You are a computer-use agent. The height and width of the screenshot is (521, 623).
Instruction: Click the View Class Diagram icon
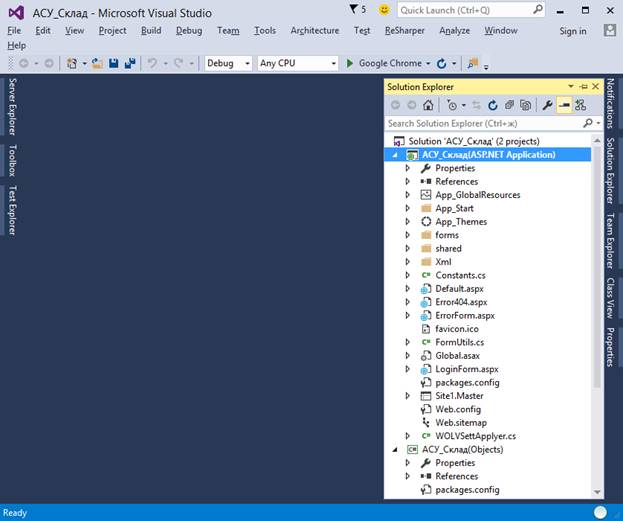tap(580, 105)
